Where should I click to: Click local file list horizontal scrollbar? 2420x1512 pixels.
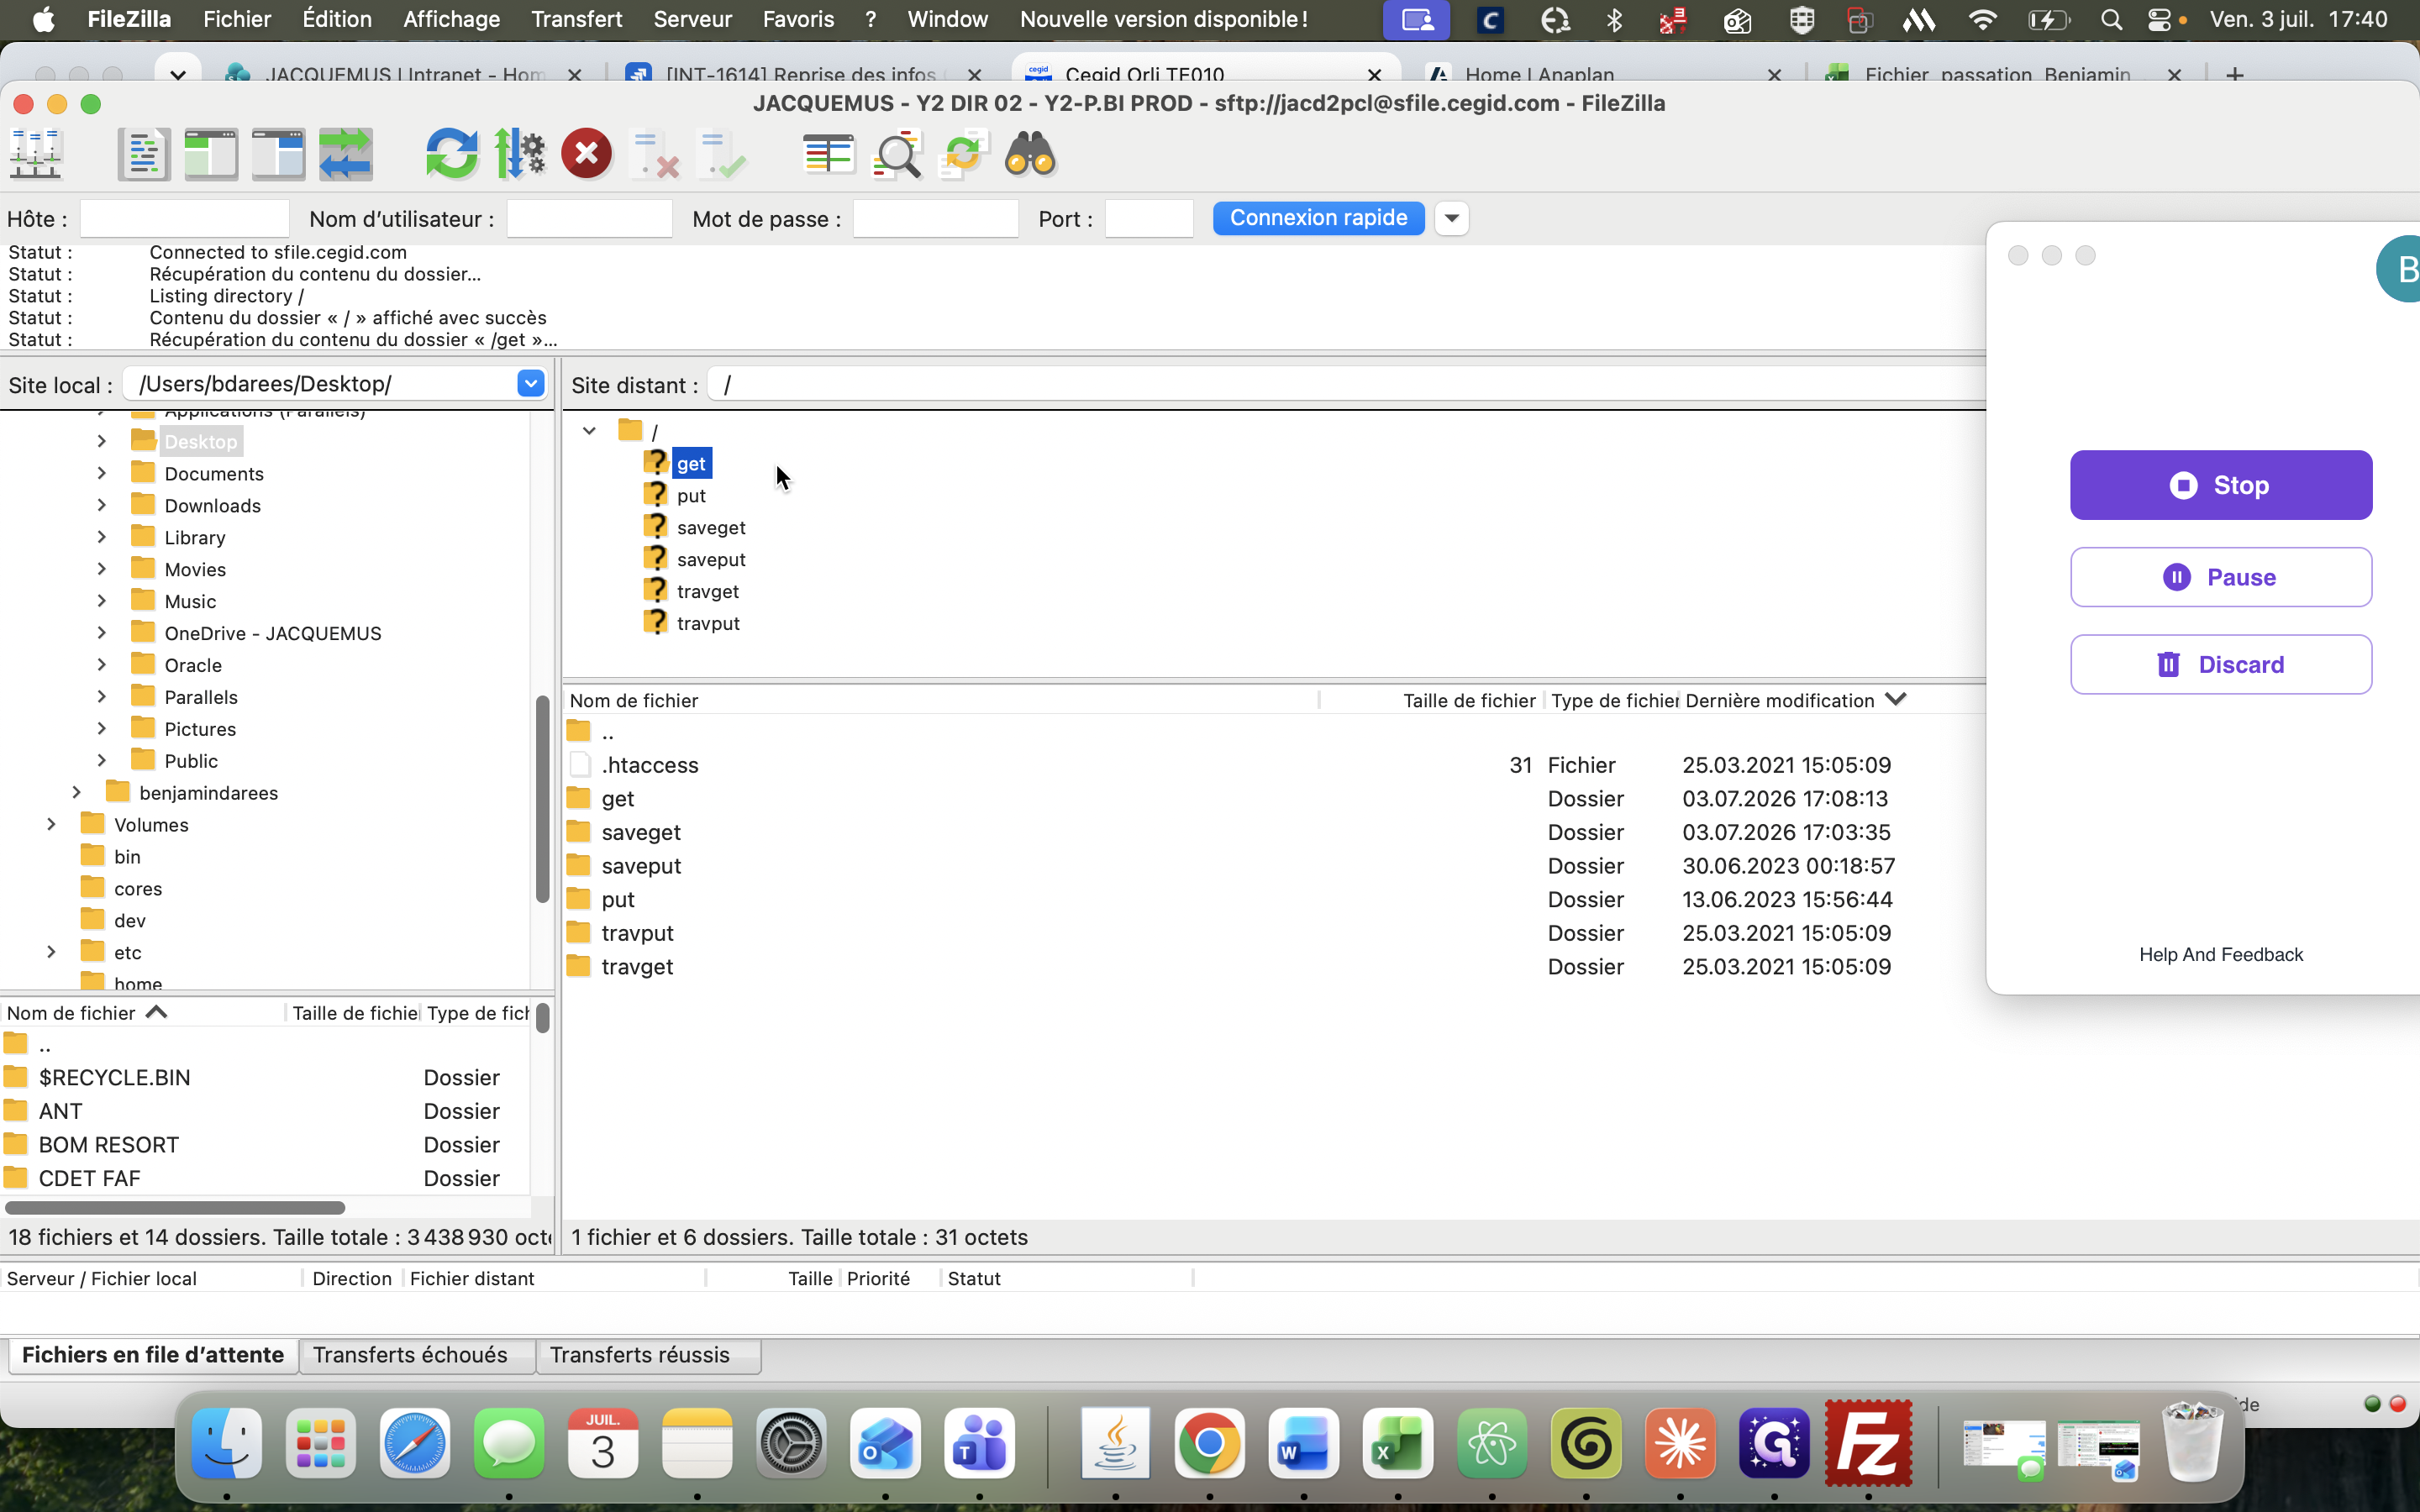[175, 1207]
